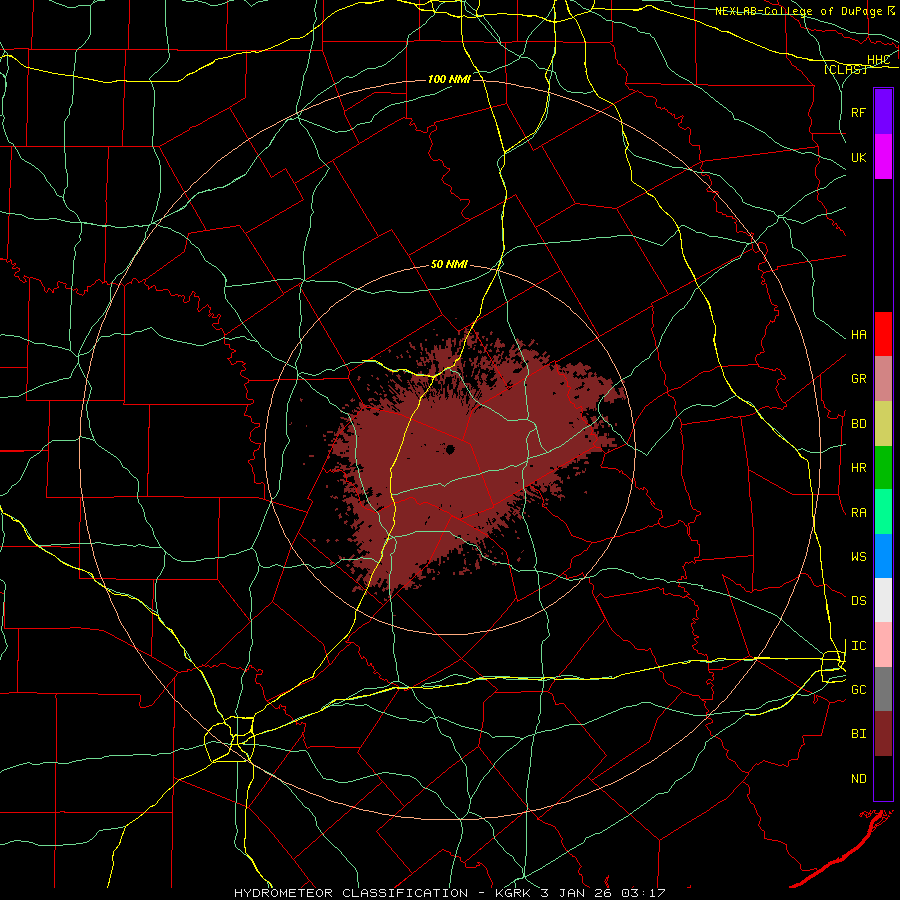900x900 pixels.
Task: Click the BI legend label
Action: [858, 734]
